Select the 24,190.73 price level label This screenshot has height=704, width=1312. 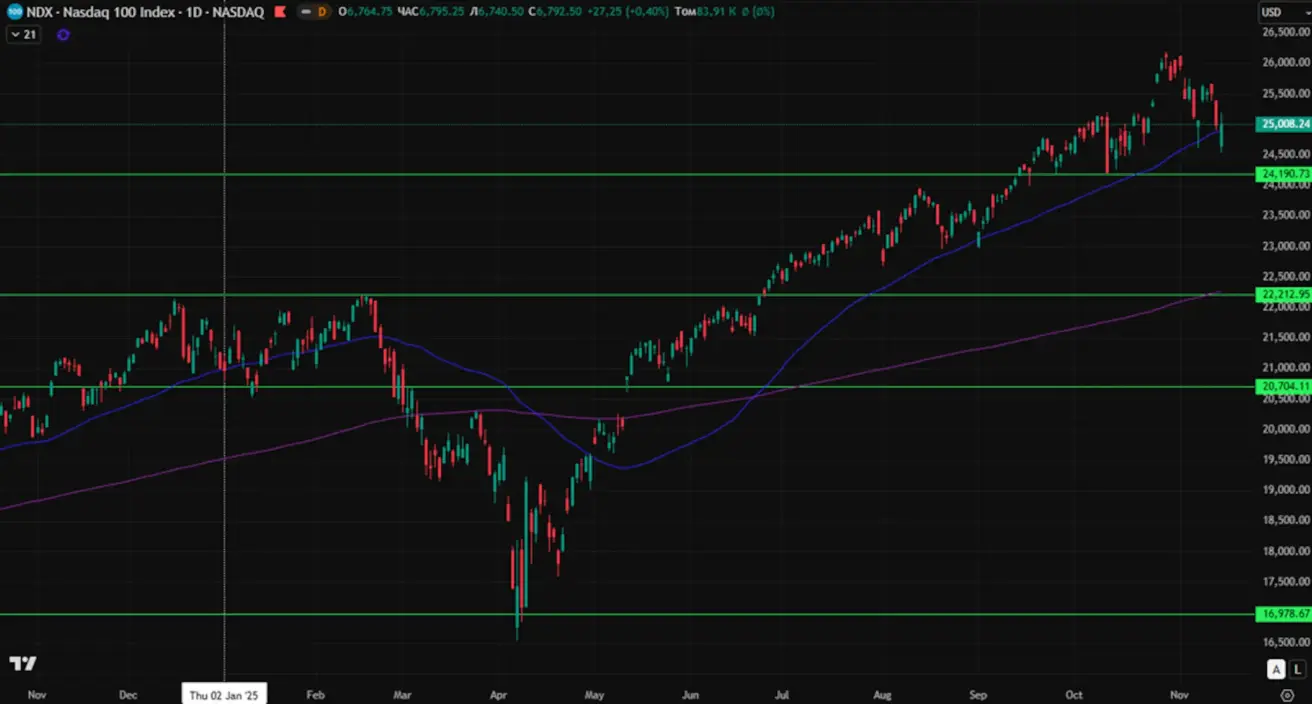1282,174
